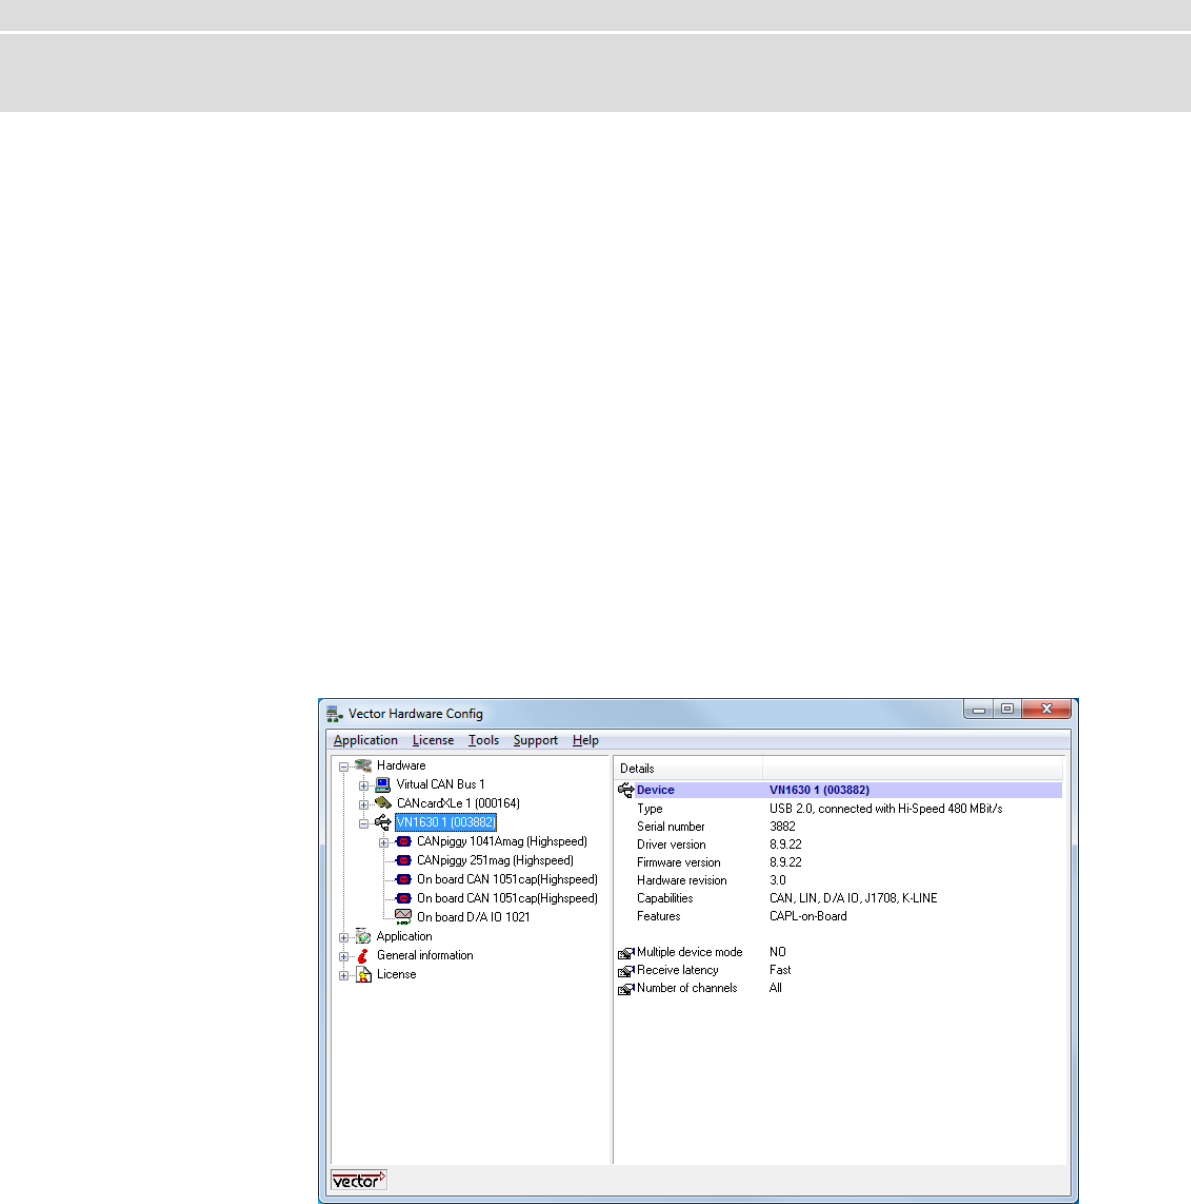Image resolution: width=1191 pixels, height=1204 pixels.
Task: Minimize the Vector Hardware Config window
Action: tap(980, 709)
